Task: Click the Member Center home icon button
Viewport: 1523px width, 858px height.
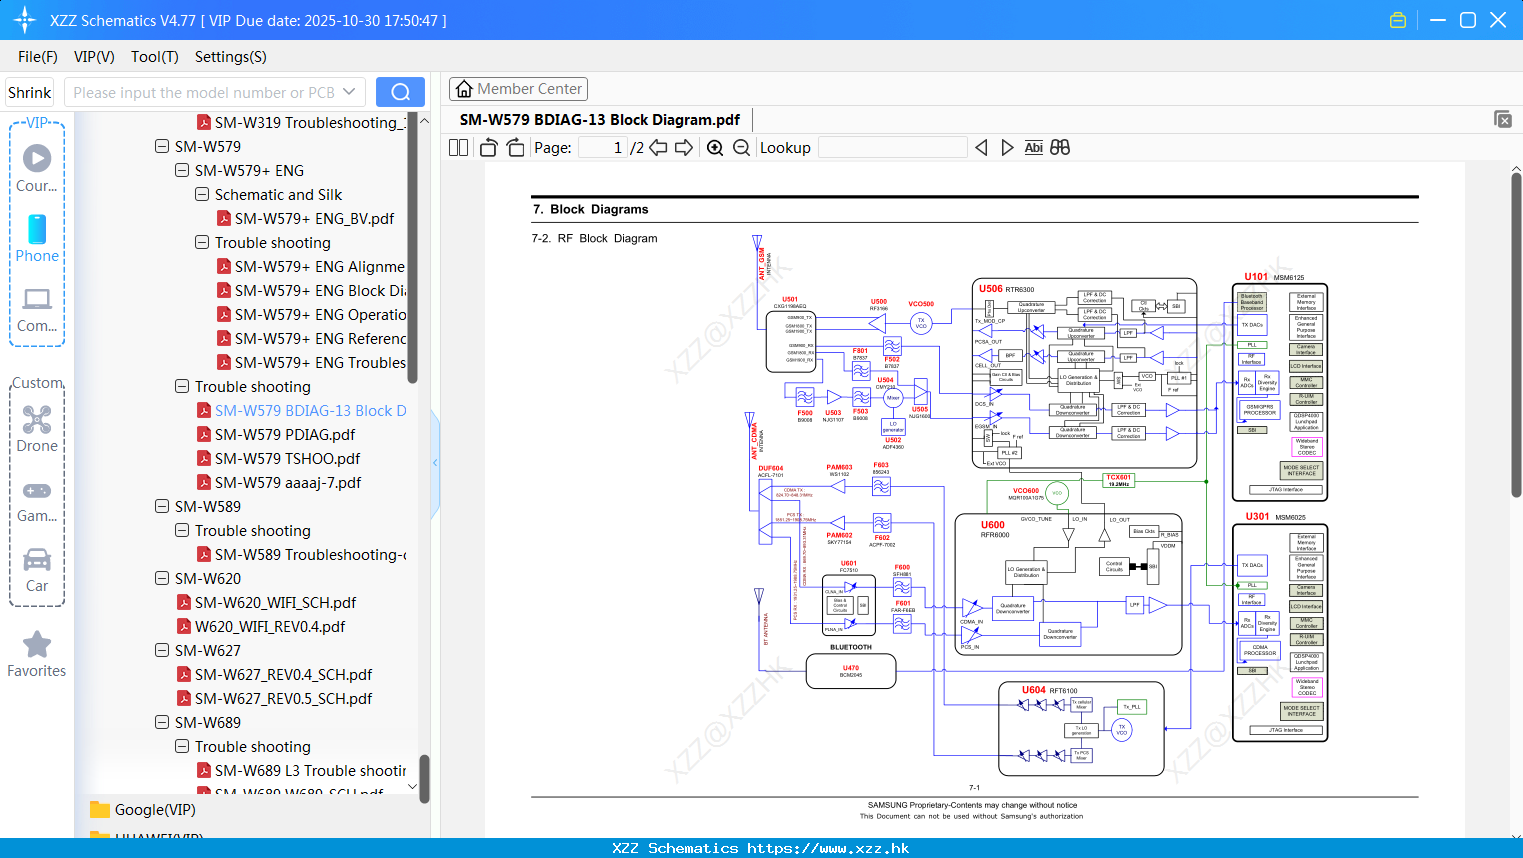Action: (518, 89)
